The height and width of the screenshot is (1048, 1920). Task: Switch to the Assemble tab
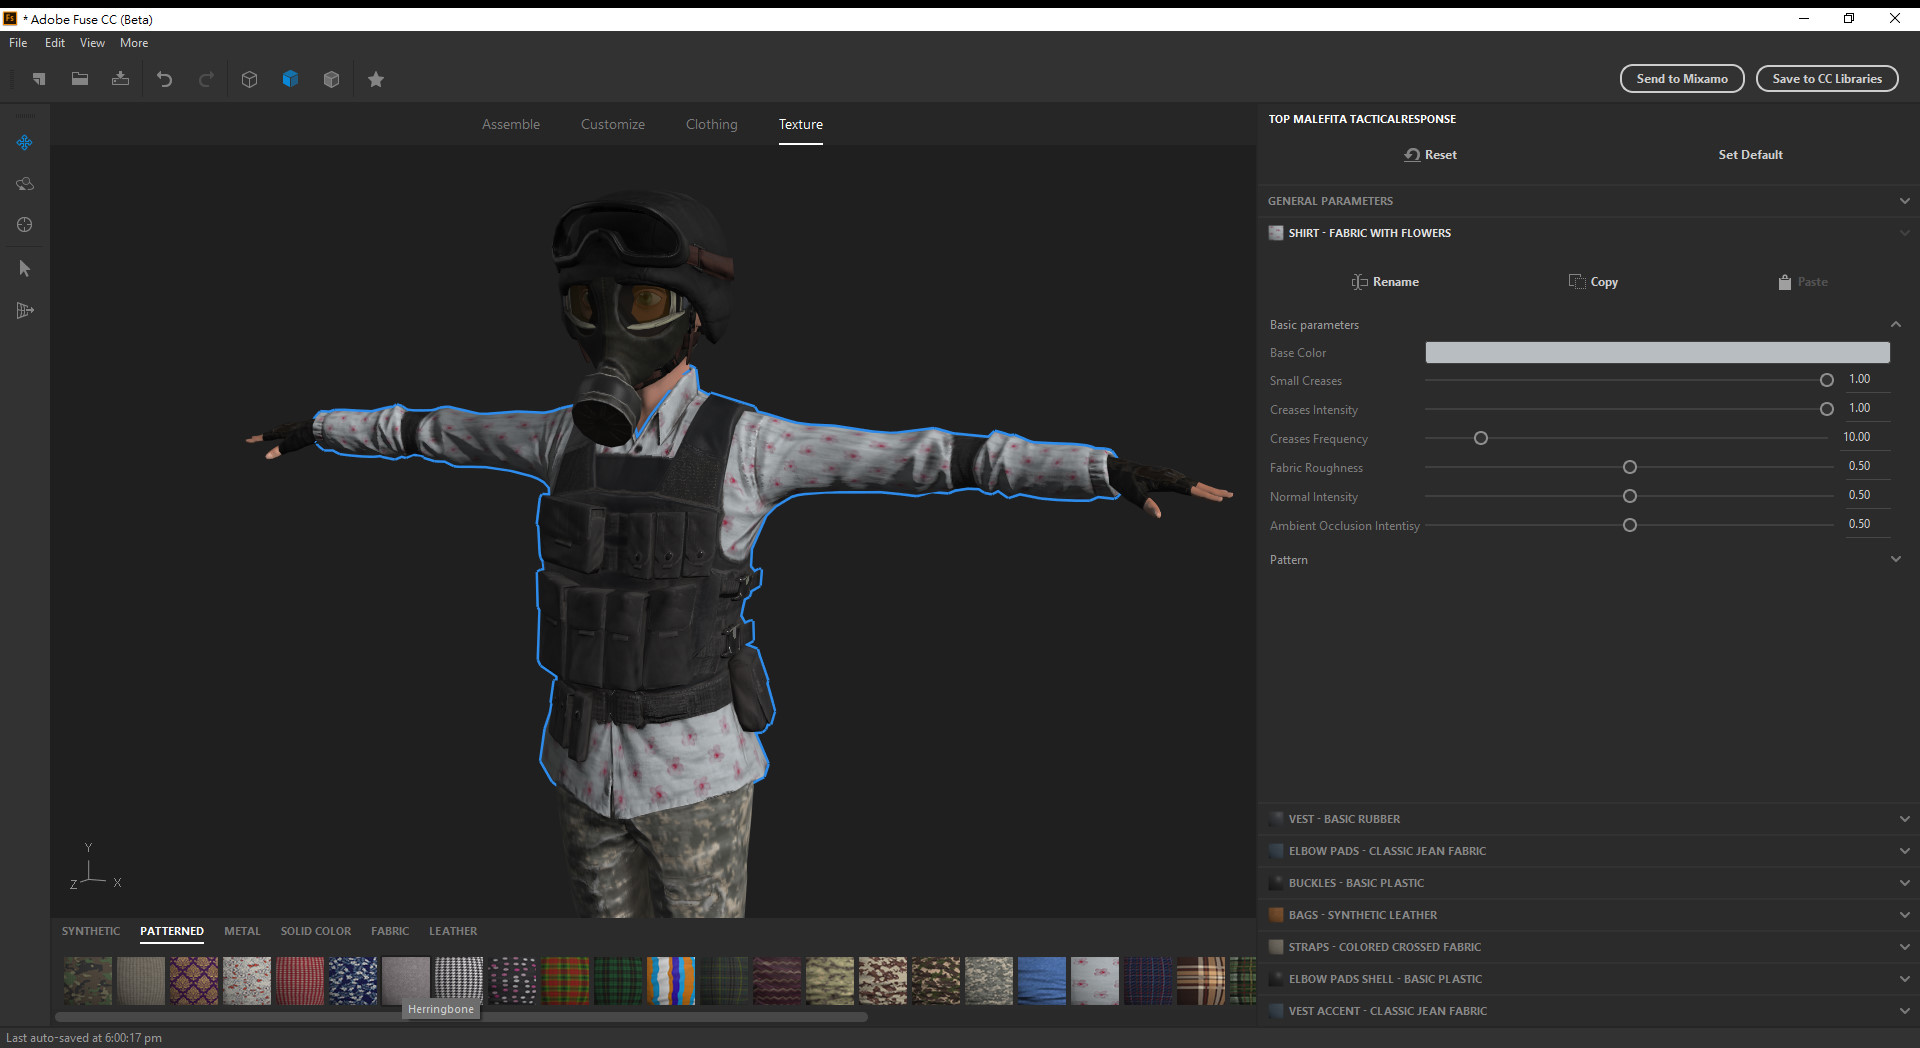(511, 125)
